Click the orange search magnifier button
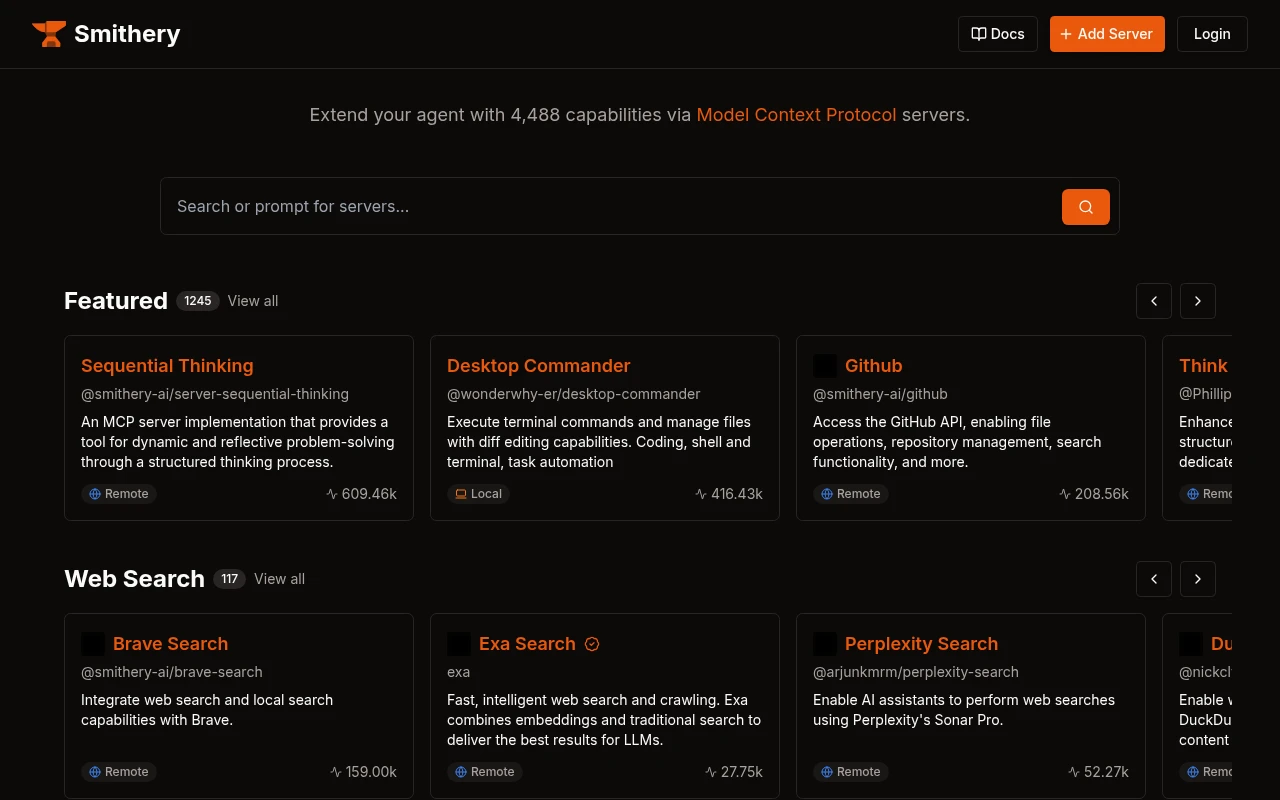This screenshot has height=800, width=1280. coord(1085,207)
